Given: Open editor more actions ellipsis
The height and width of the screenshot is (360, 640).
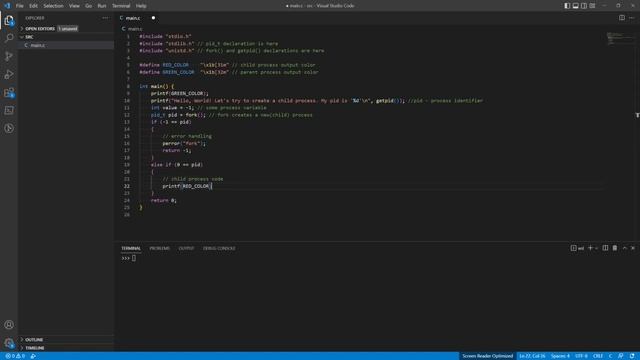Looking at the screenshot, I should coord(632,18).
